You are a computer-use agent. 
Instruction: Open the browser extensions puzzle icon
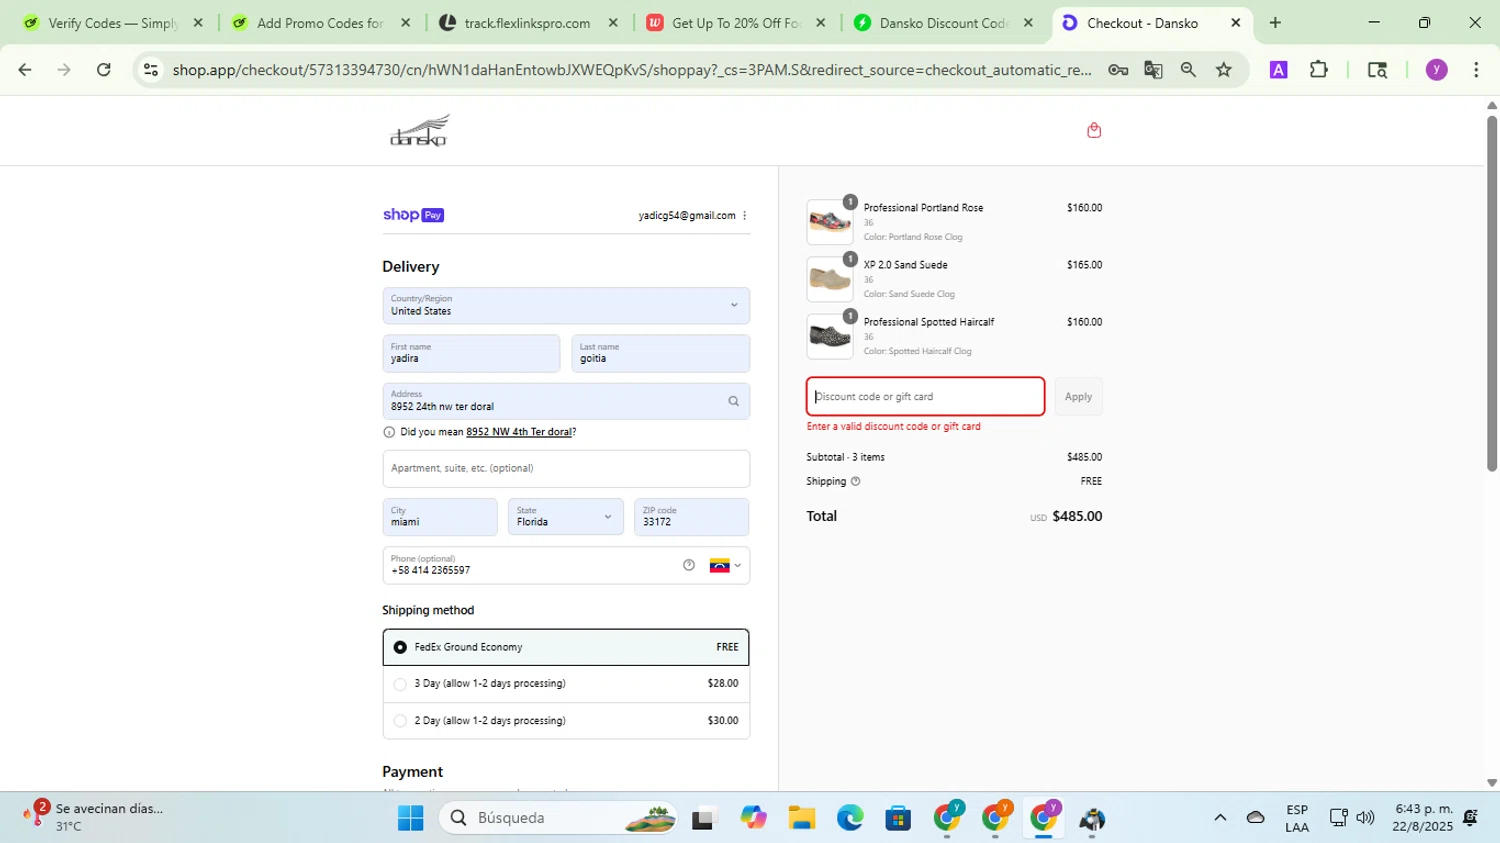(x=1319, y=70)
